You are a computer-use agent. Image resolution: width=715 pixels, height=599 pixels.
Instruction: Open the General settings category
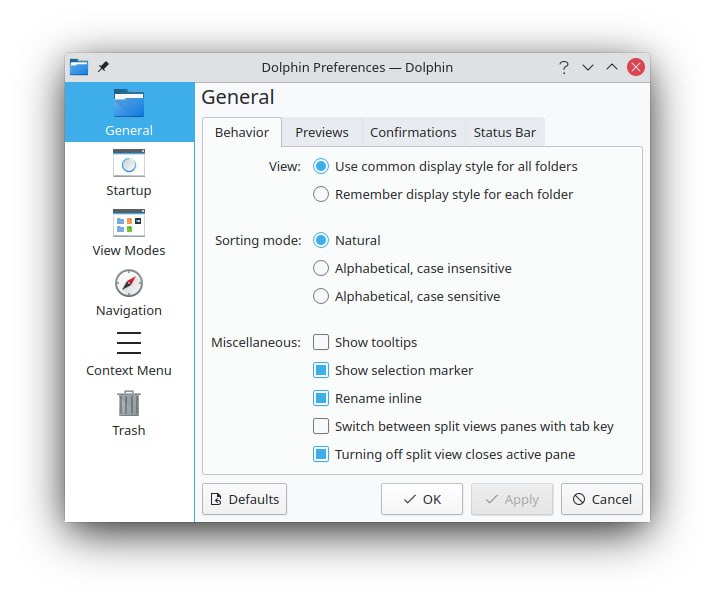pos(129,112)
